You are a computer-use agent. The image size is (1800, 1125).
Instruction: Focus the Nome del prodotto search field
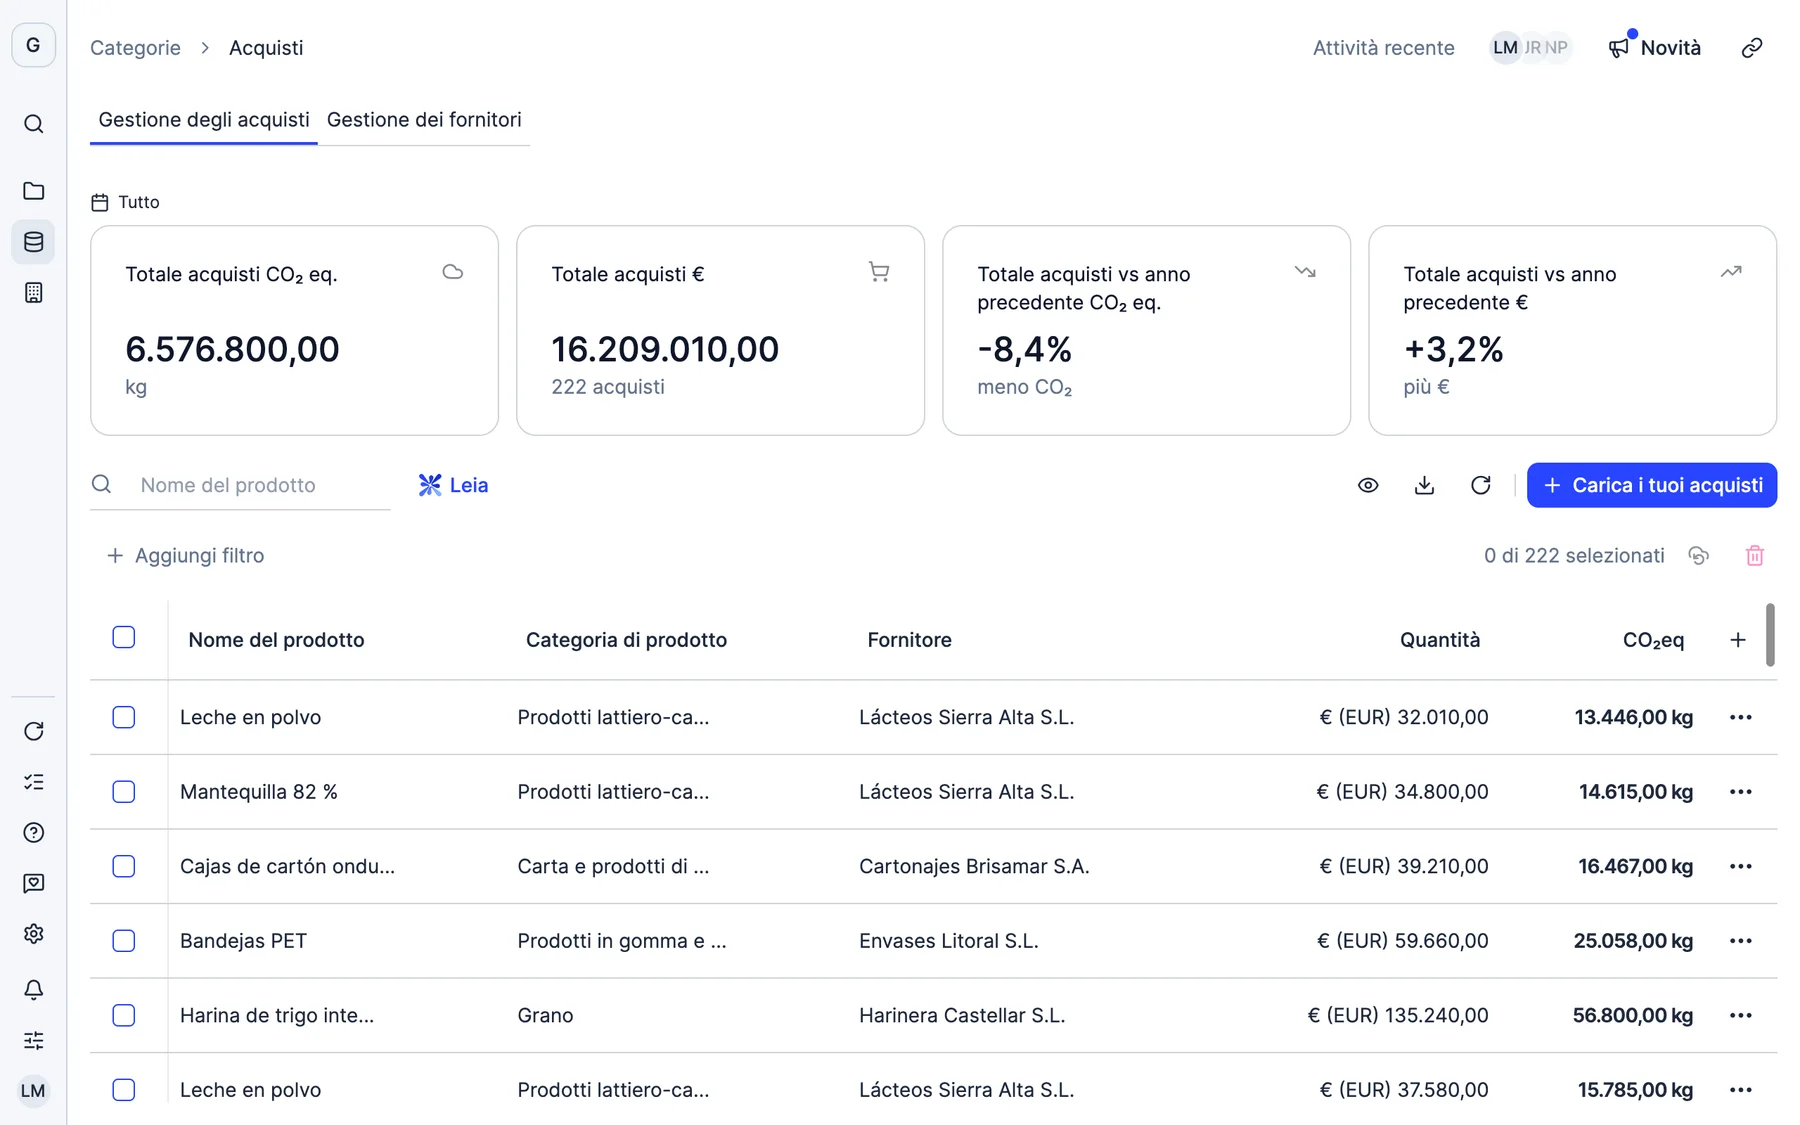coord(240,485)
